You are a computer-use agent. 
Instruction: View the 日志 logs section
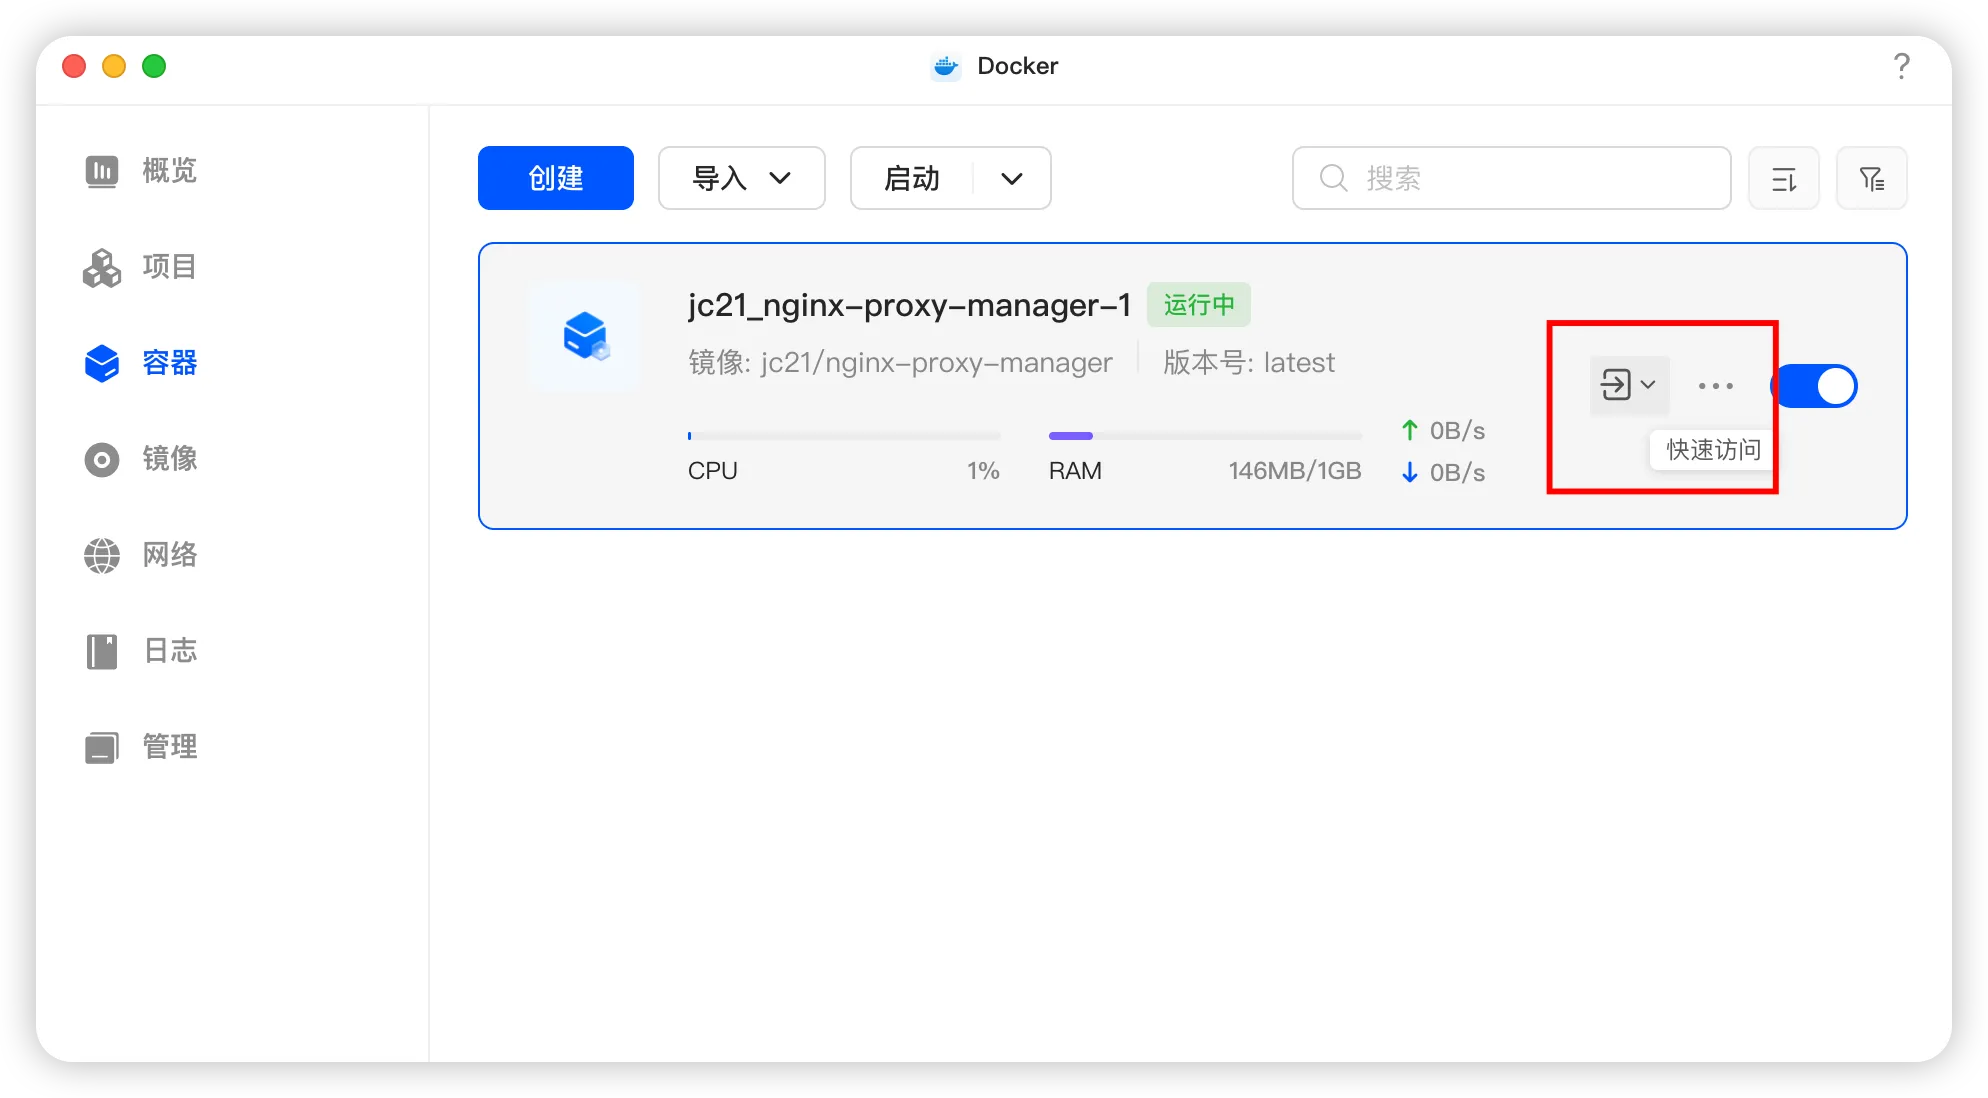[x=140, y=651]
